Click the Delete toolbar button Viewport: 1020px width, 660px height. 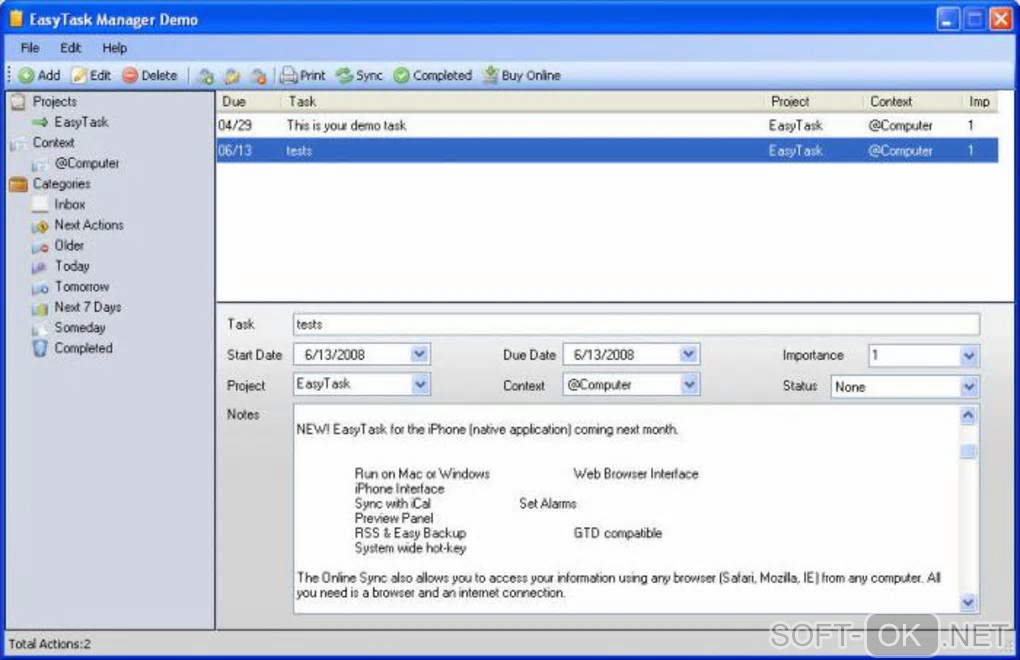tap(150, 75)
